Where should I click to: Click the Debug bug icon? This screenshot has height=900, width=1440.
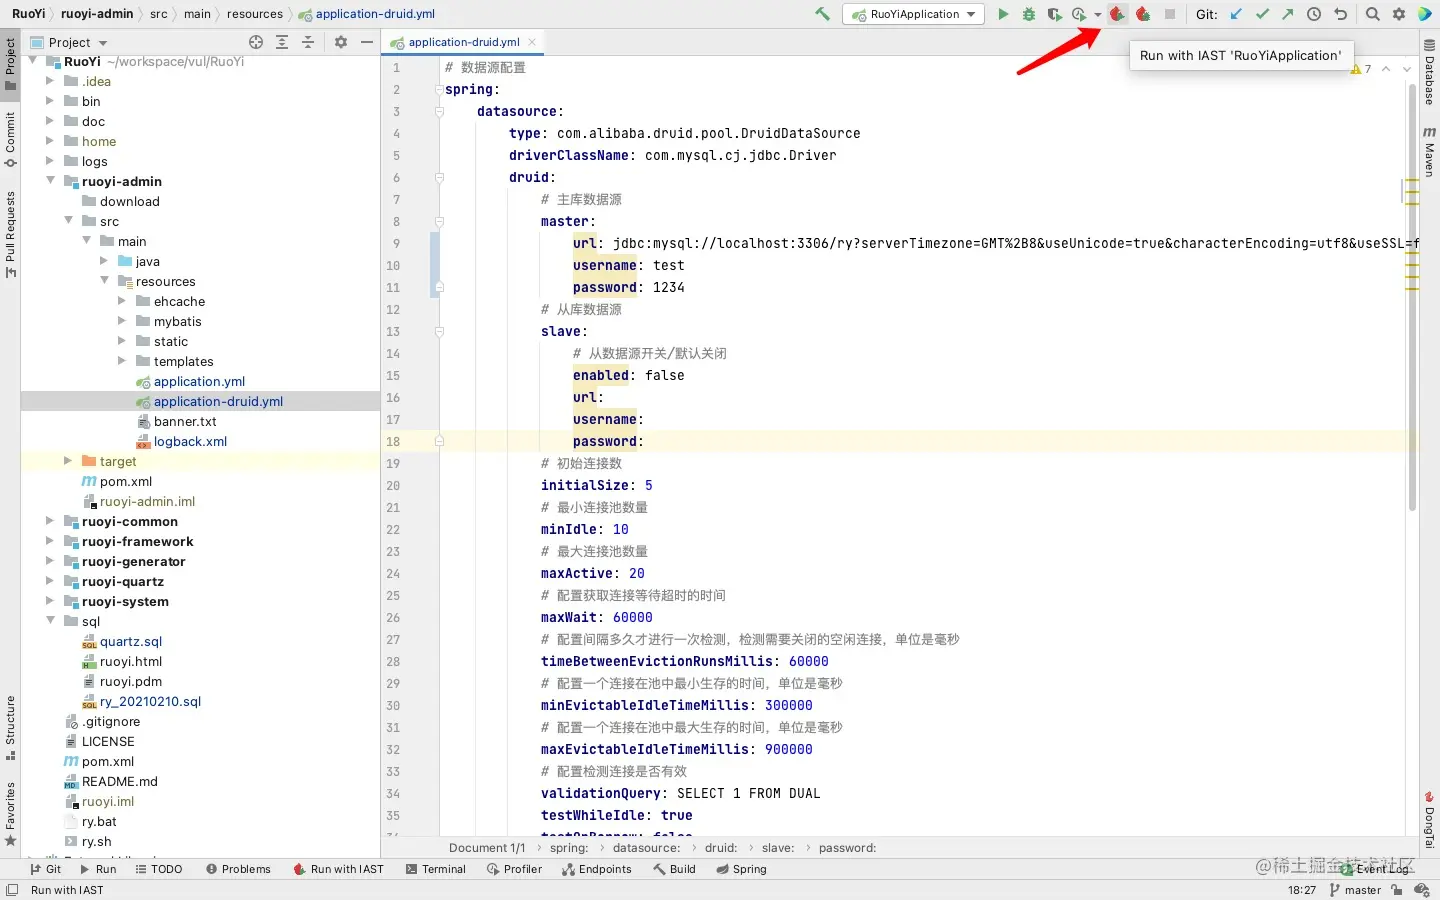pyautogui.click(x=1028, y=14)
